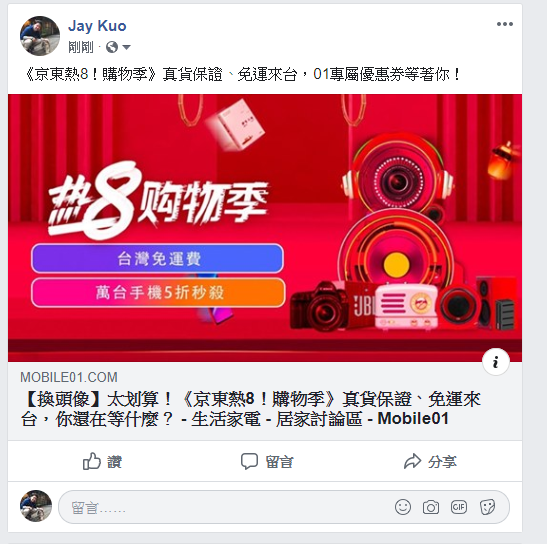Post a GIF using the GIF icon

(x=459, y=507)
